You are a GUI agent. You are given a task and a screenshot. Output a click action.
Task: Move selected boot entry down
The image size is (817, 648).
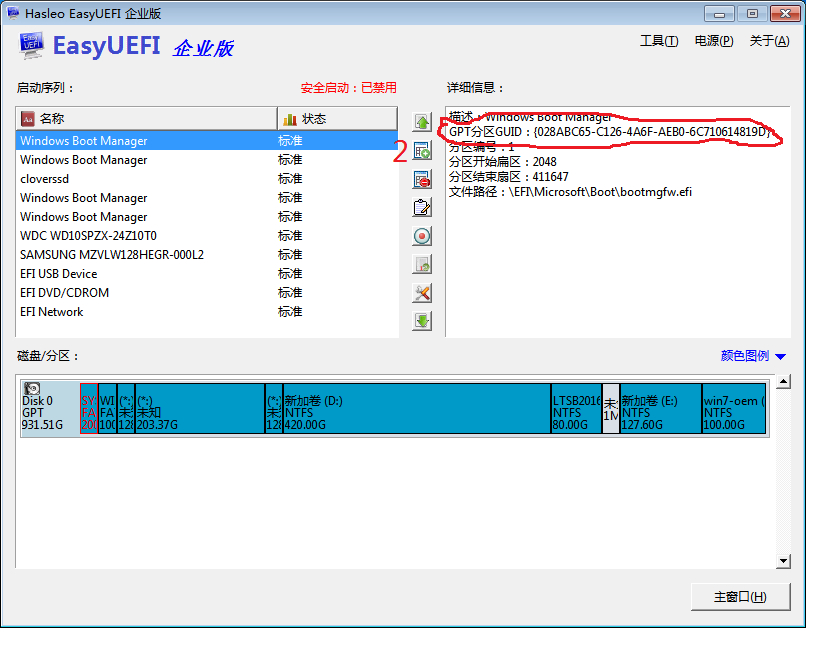click(x=422, y=321)
